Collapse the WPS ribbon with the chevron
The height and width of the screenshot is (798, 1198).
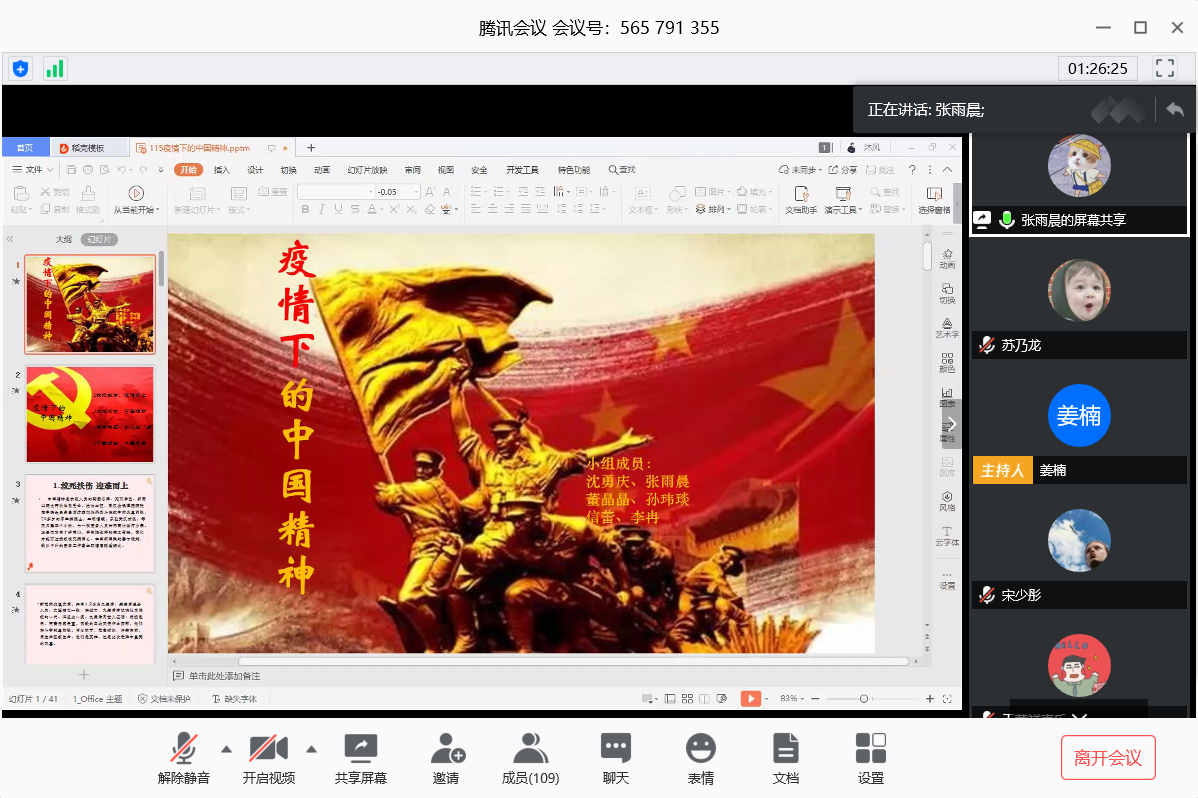(x=947, y=170)
